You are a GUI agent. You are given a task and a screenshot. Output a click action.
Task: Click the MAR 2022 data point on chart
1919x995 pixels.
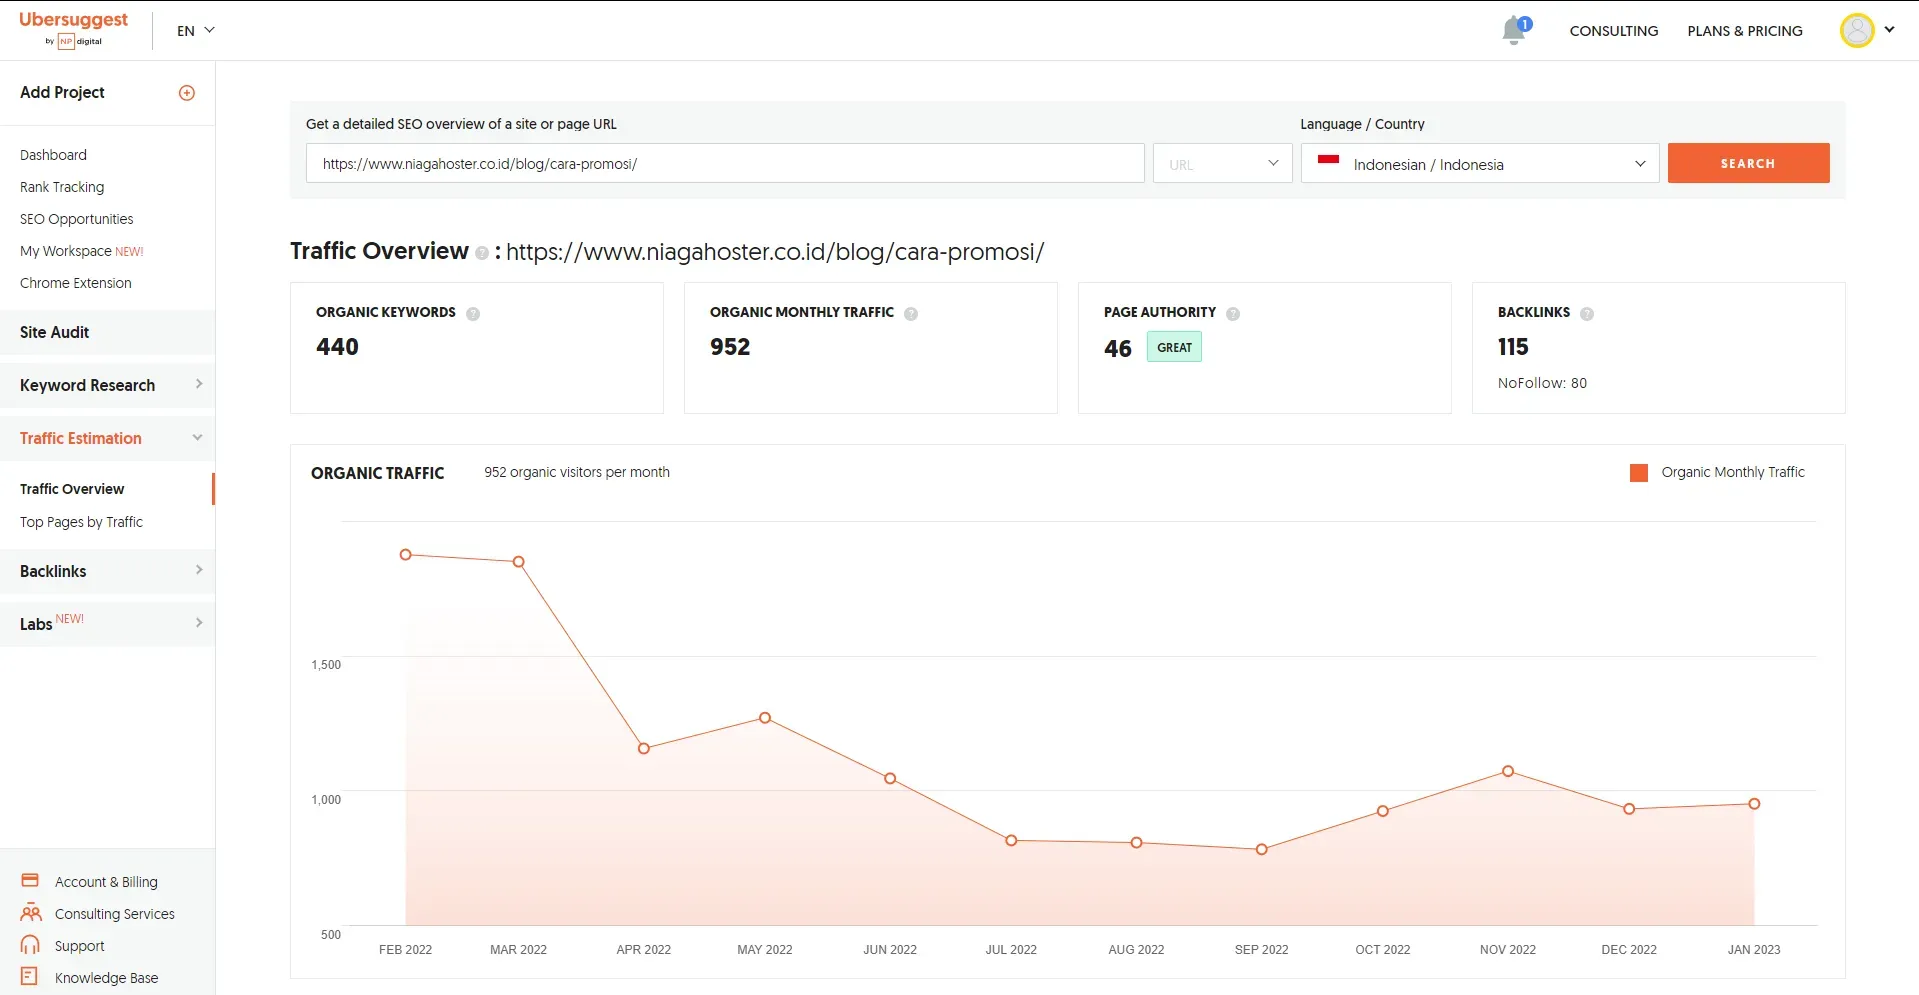(518, 562)
